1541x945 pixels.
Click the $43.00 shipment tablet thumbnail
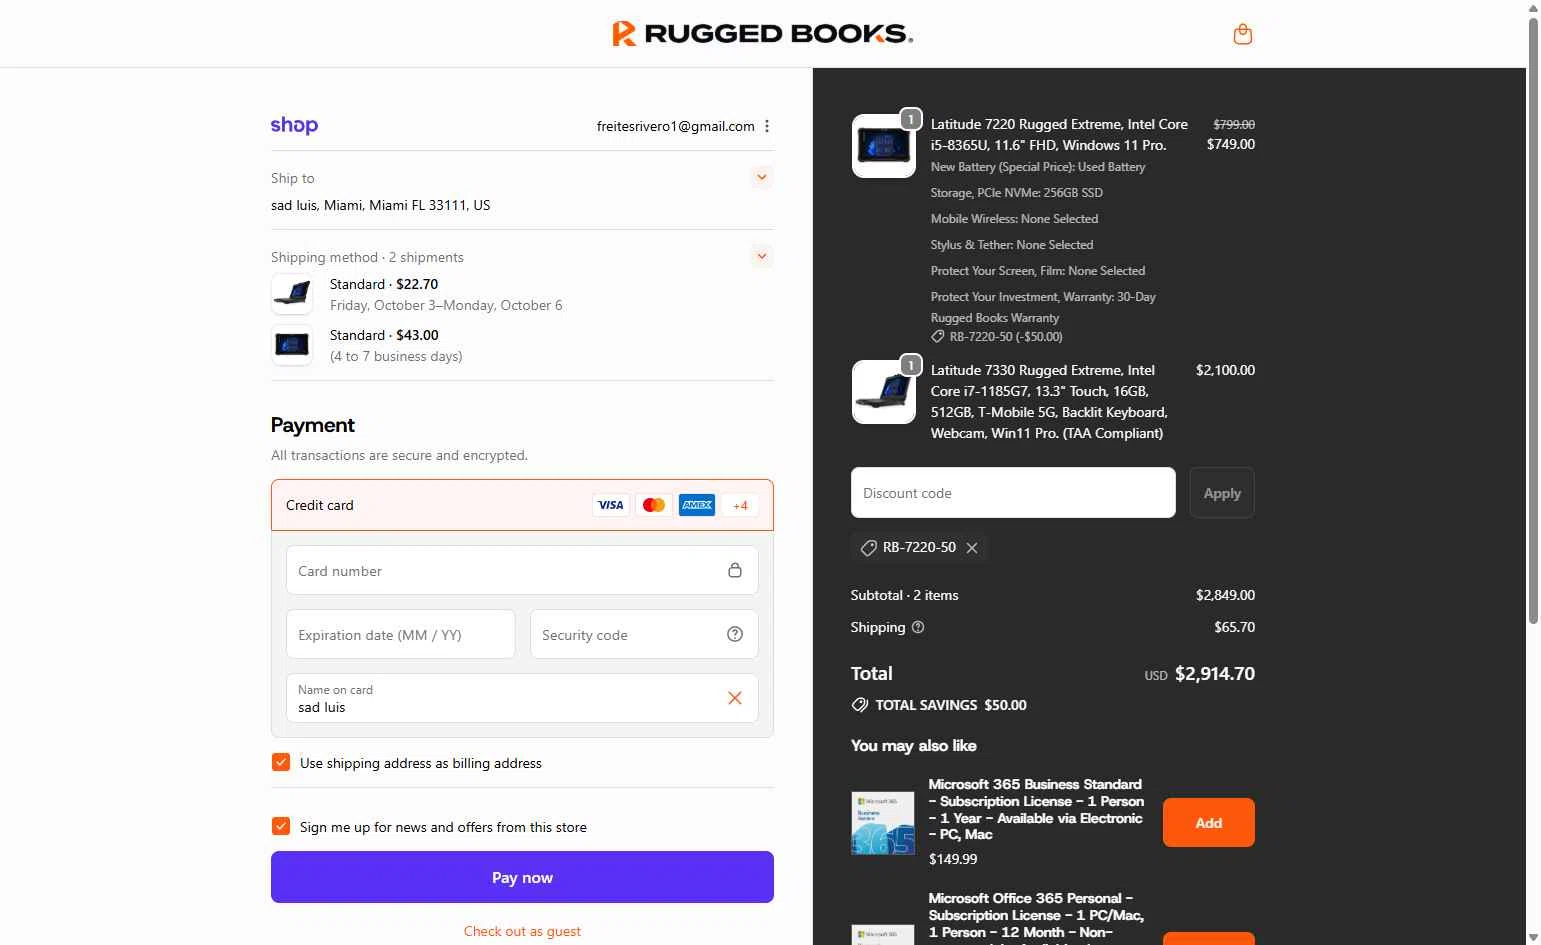[x=292, y=345]
